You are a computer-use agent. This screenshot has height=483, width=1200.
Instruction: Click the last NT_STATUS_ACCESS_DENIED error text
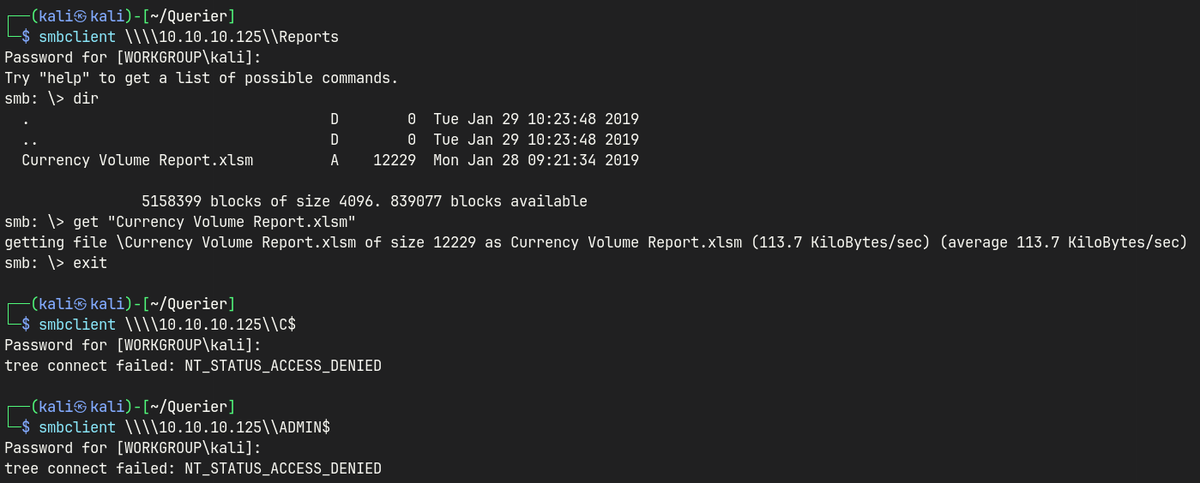(x=283, y=469)
